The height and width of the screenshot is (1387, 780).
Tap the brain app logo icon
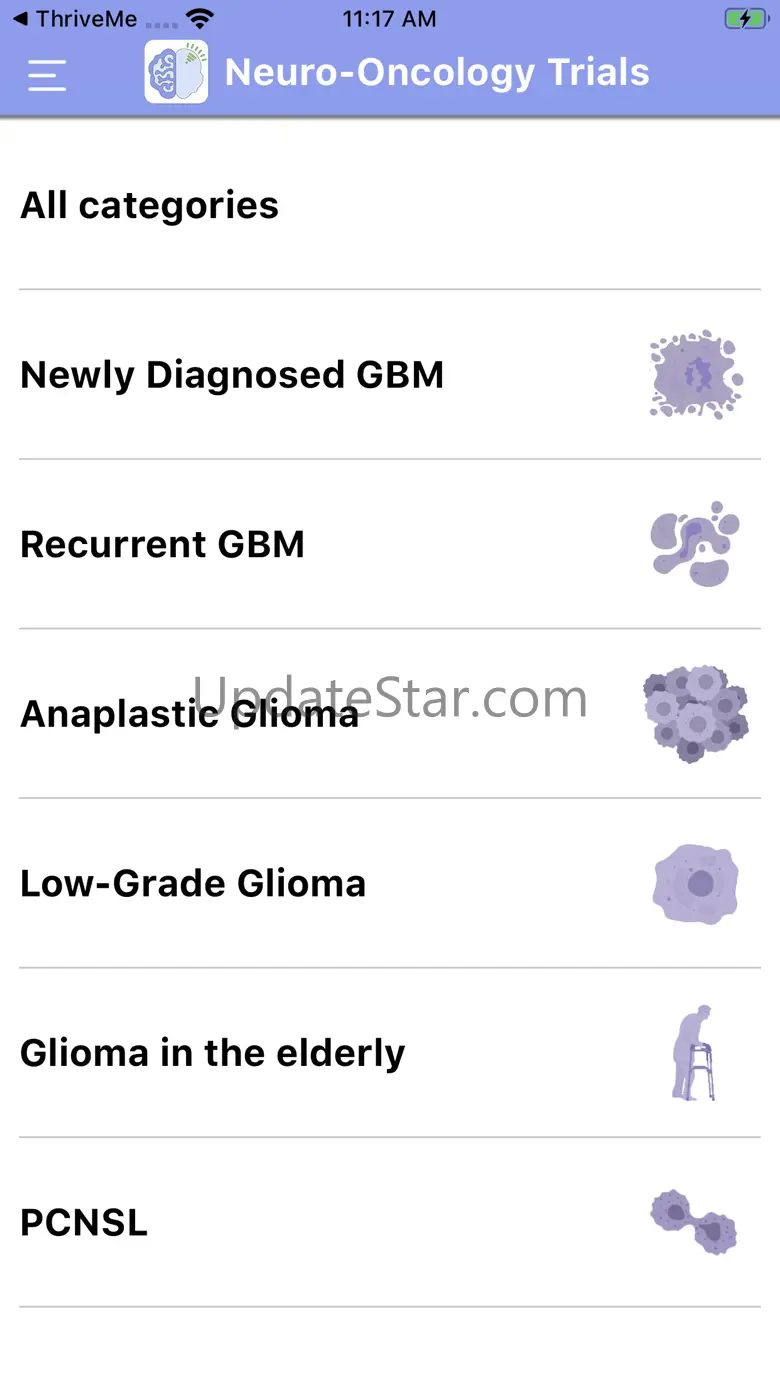(176, 72)
